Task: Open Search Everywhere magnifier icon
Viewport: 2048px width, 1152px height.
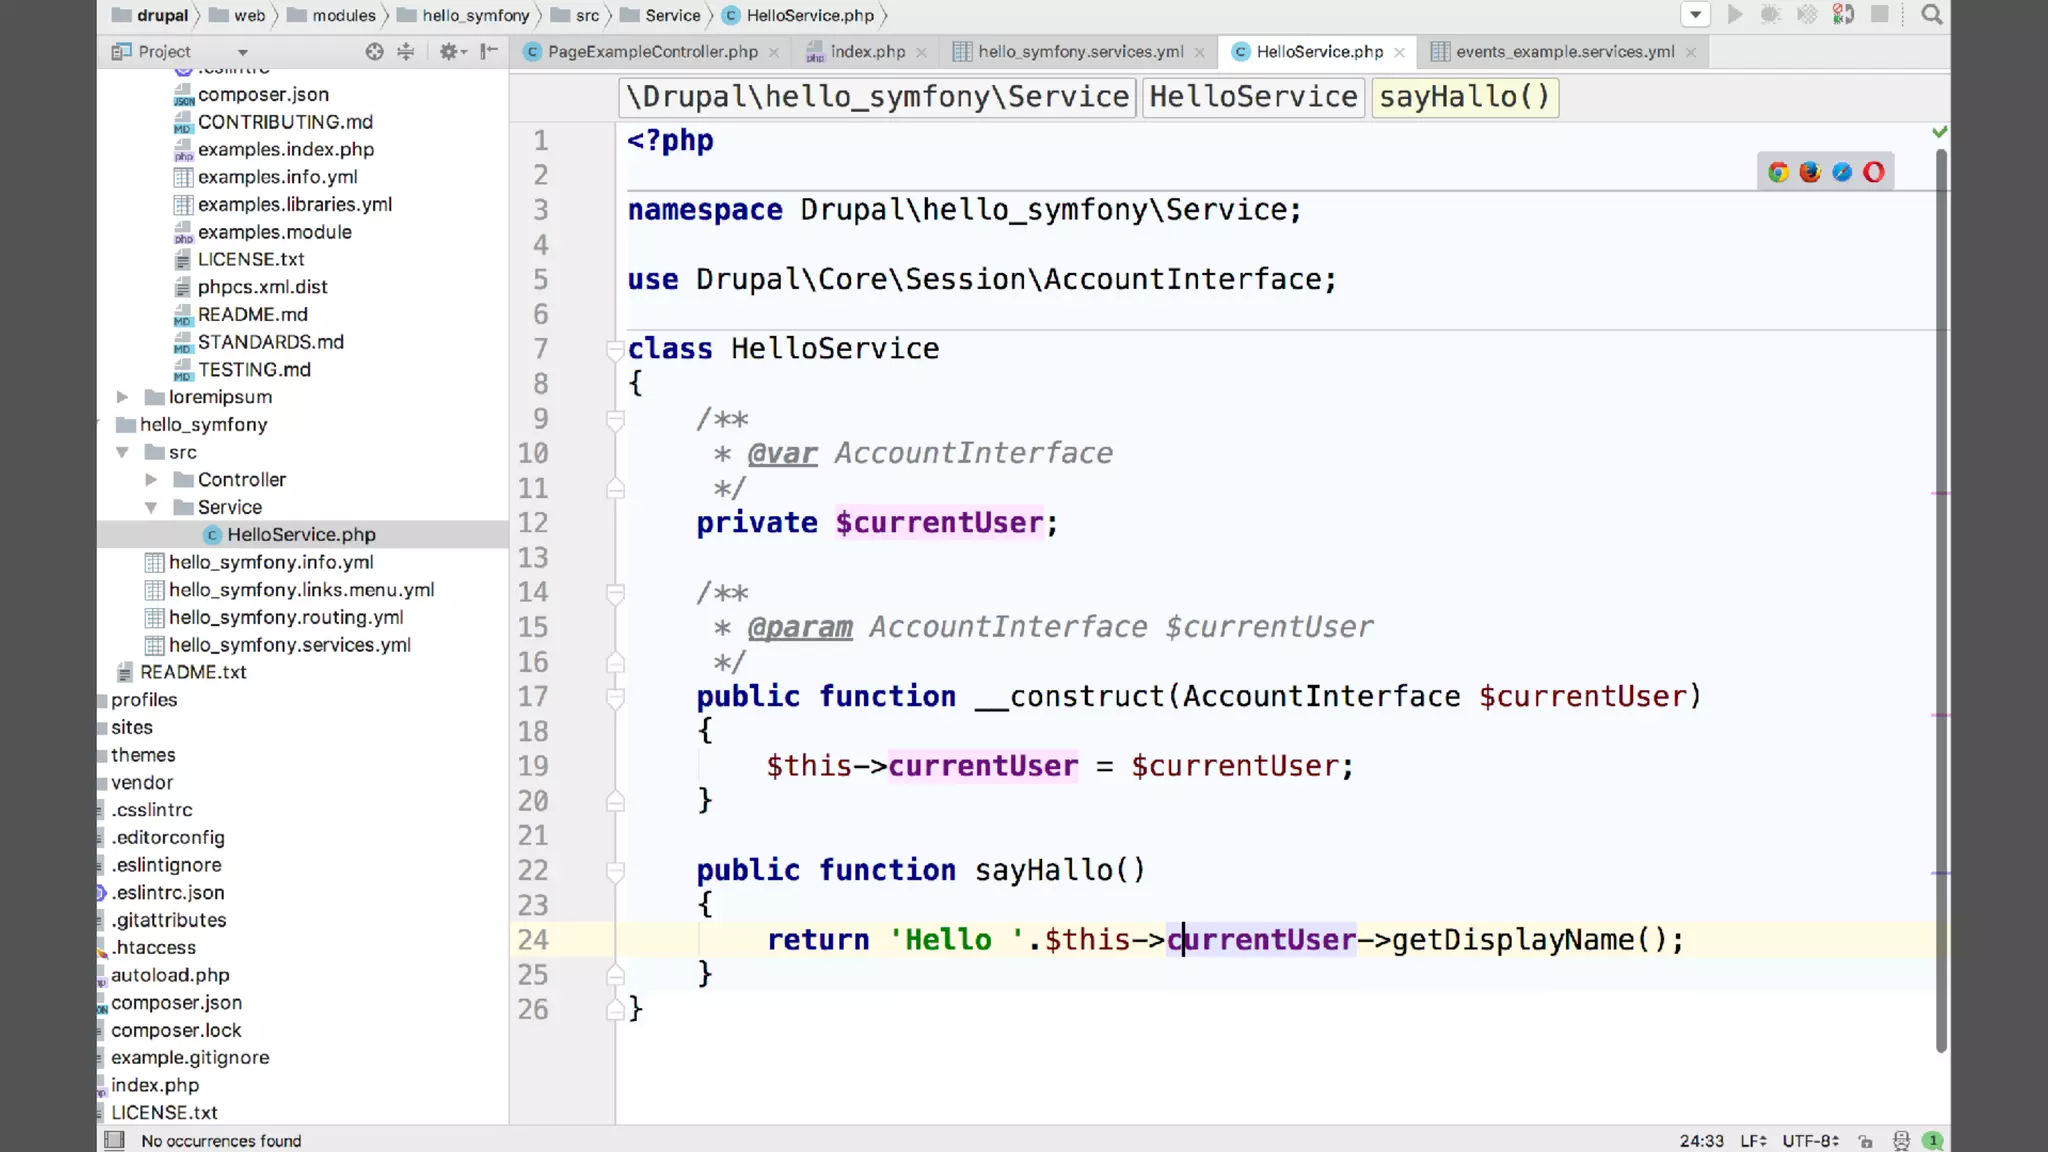Action: tap(1931, 15)
